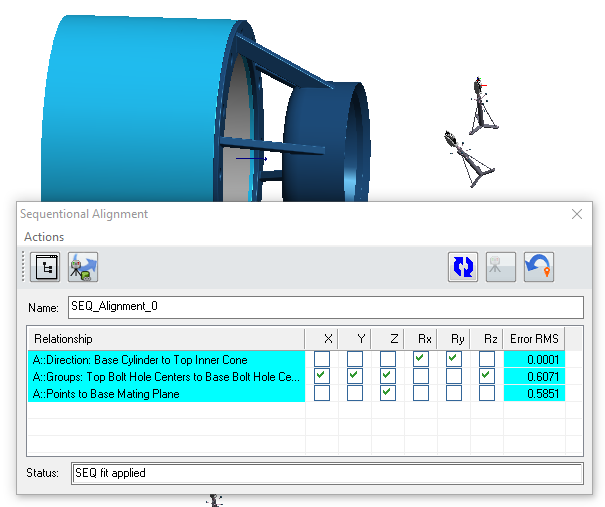Image resolution: width=605 pixels, height=507 pixels.
Task: Click the Error RMS column header
Action: 533,338
